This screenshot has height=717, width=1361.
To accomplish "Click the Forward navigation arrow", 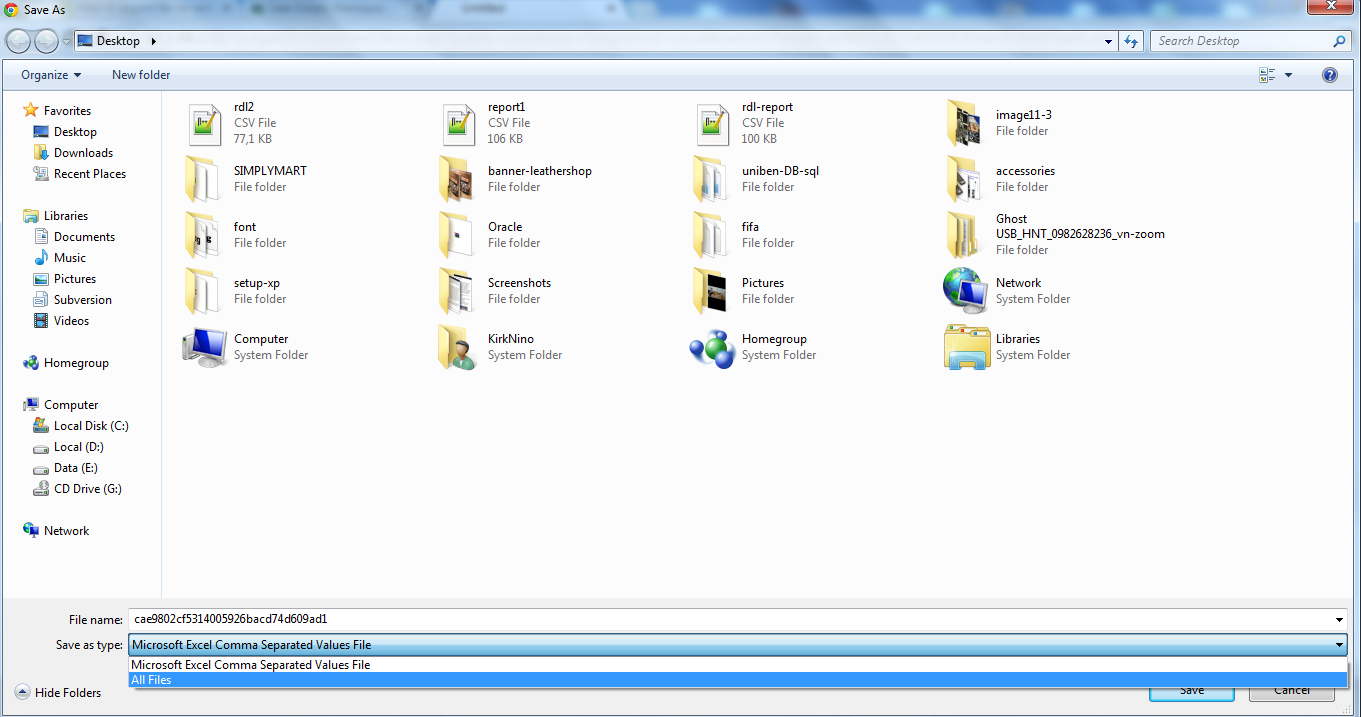I will coord(46,41).
